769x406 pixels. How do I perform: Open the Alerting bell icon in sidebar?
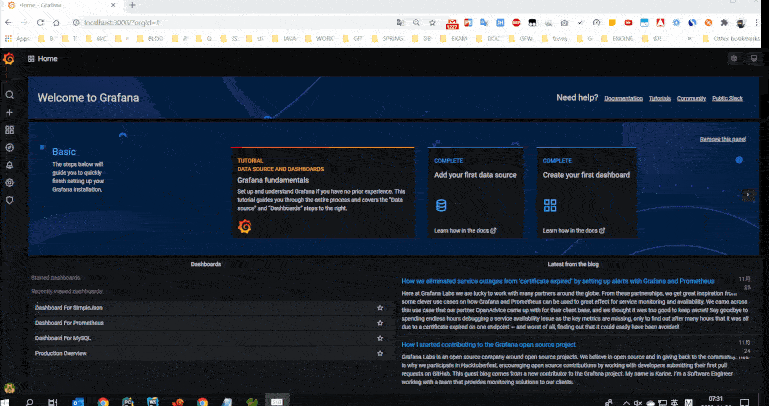pos(9,165)
